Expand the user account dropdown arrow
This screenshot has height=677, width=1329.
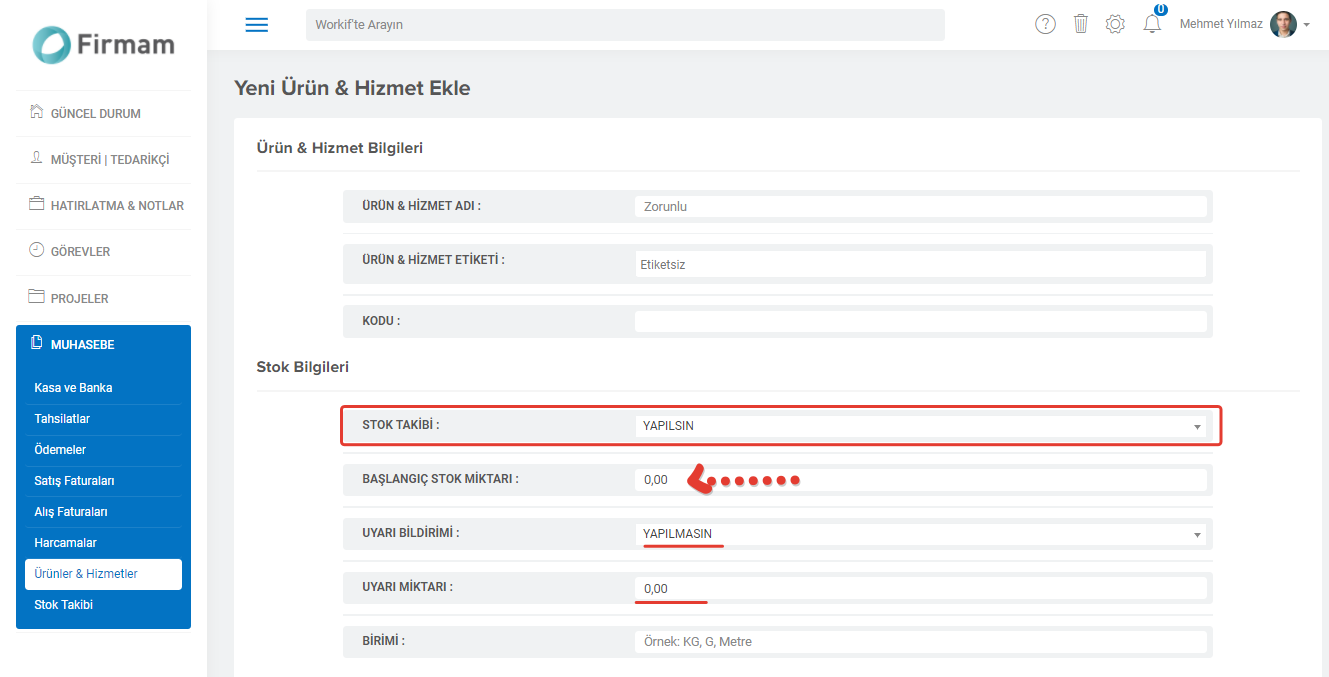(x=1306, y=25)
